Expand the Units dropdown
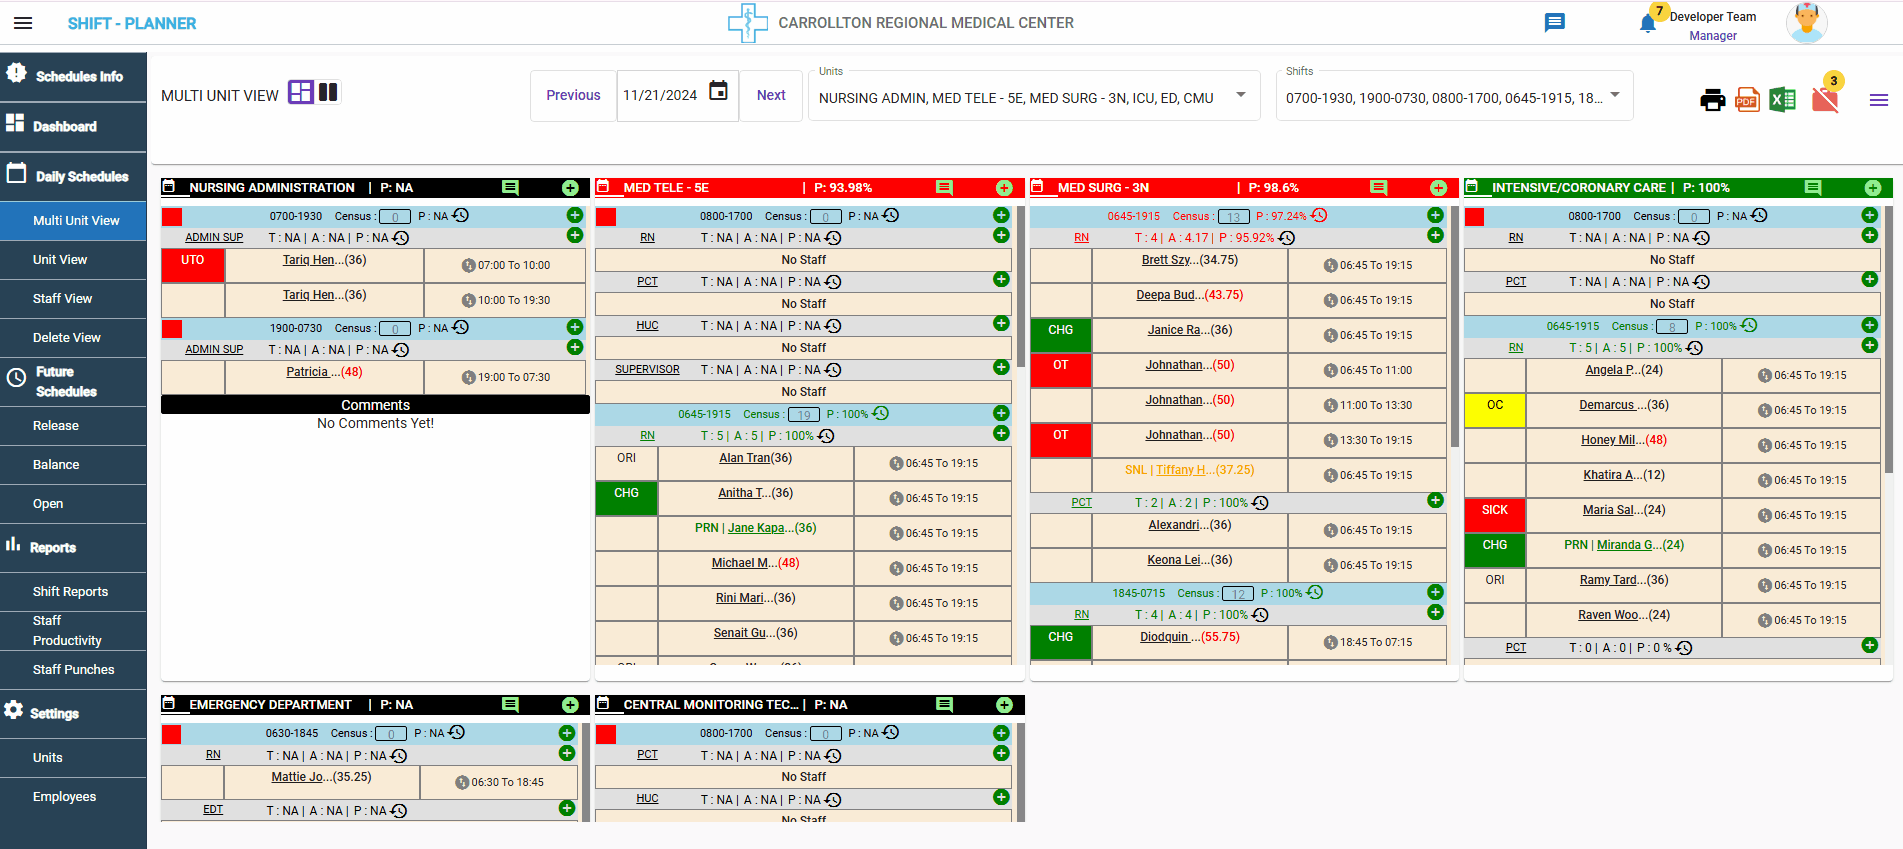 1241,95
